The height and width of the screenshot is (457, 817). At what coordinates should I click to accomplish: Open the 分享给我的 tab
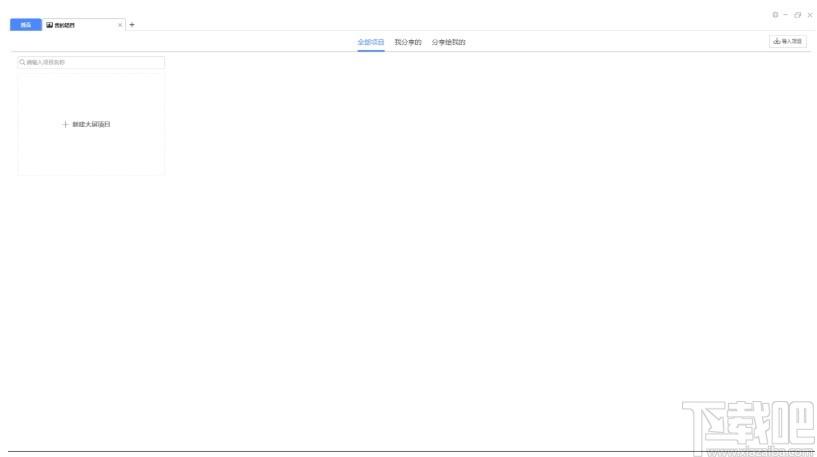pyautogui.click(x=448, y=42)
